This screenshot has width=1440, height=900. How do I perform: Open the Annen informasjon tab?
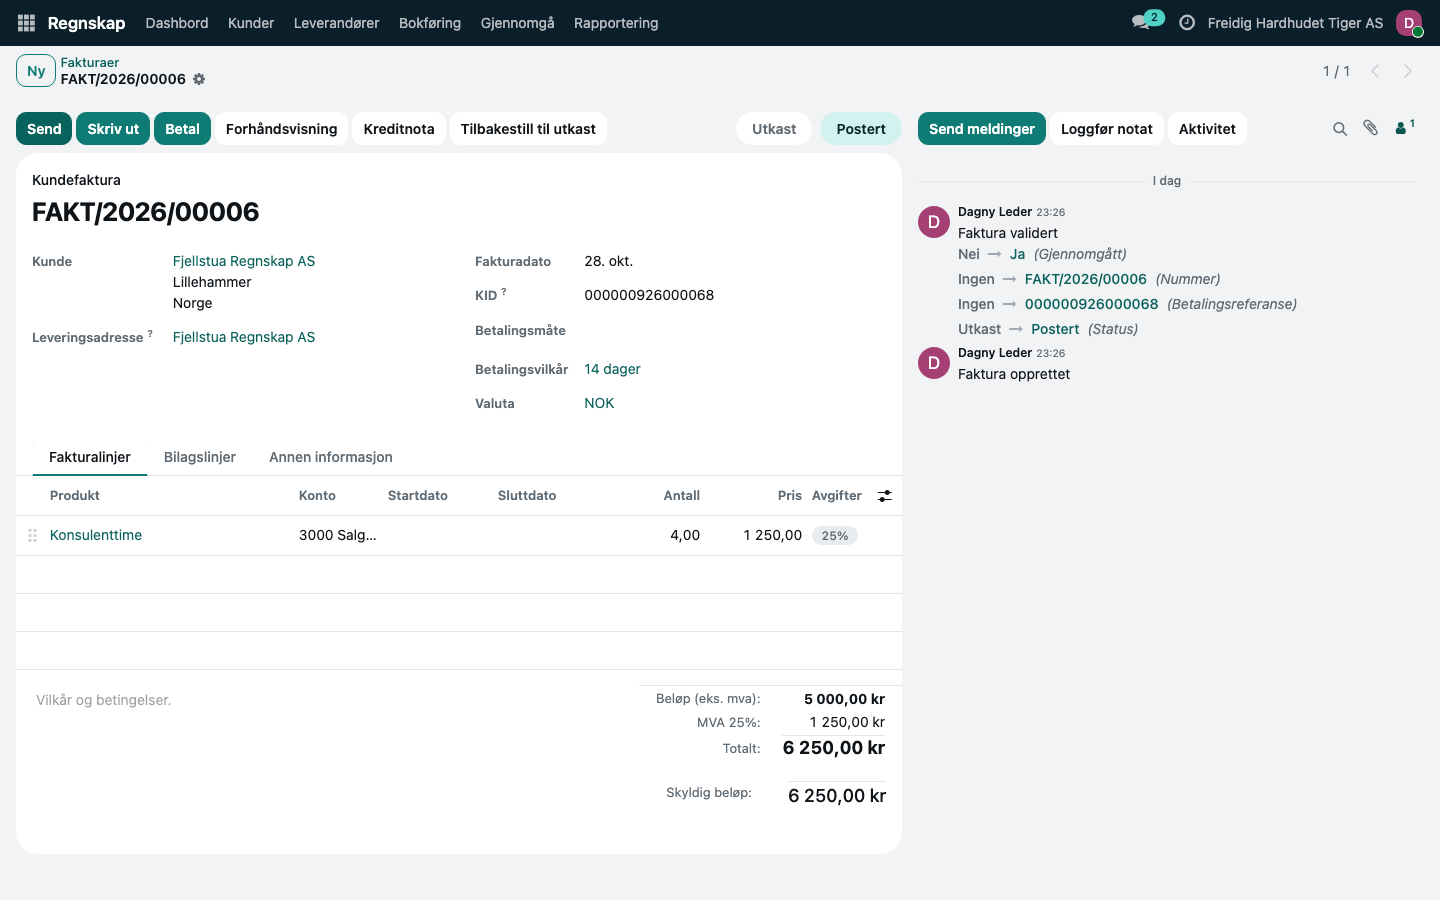[331, 457]
